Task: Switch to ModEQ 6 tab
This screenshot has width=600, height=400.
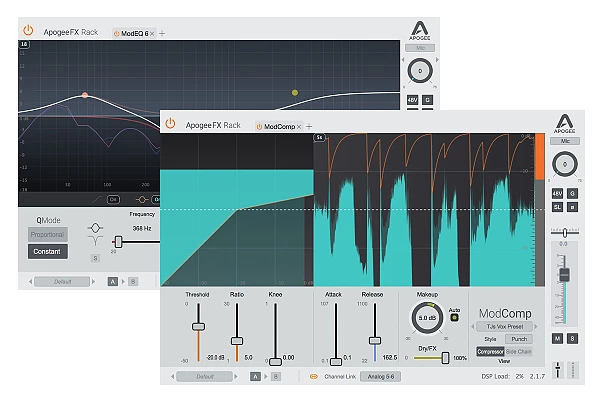Action: pyautogui.click(x=134, y=34)
